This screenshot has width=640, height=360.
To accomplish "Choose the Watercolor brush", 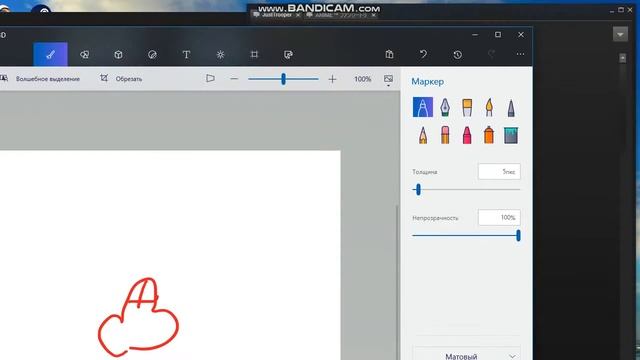I will pos(489,107).
